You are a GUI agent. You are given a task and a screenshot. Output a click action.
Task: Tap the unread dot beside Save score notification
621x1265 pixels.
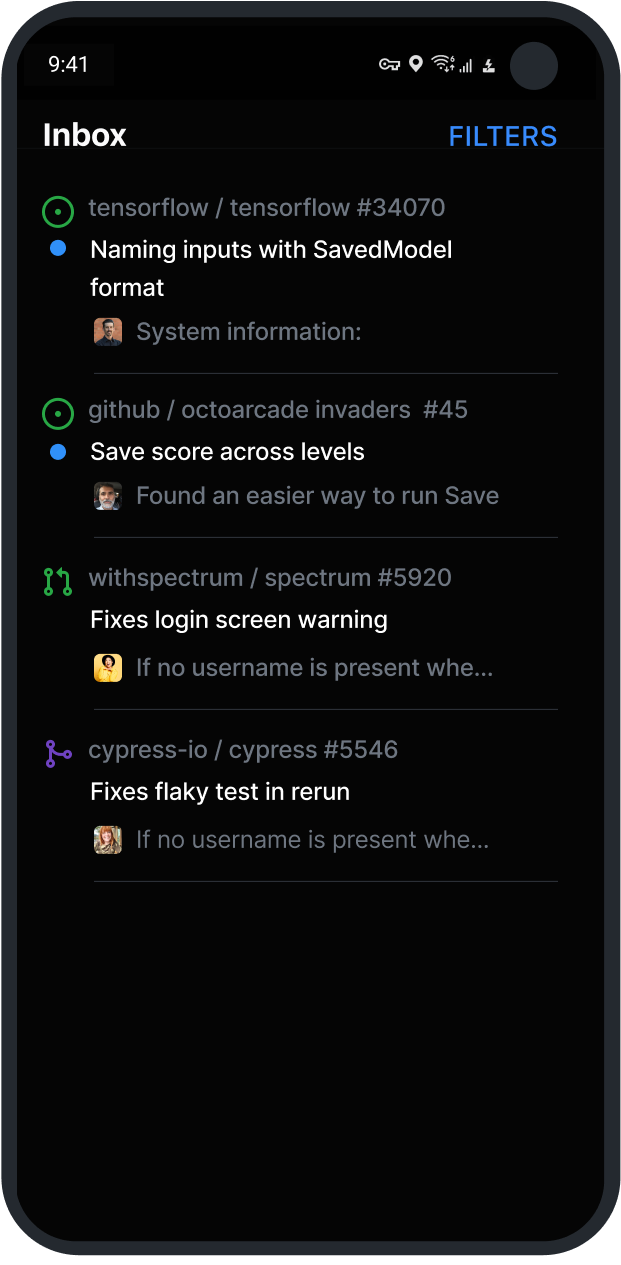[58, 452]
